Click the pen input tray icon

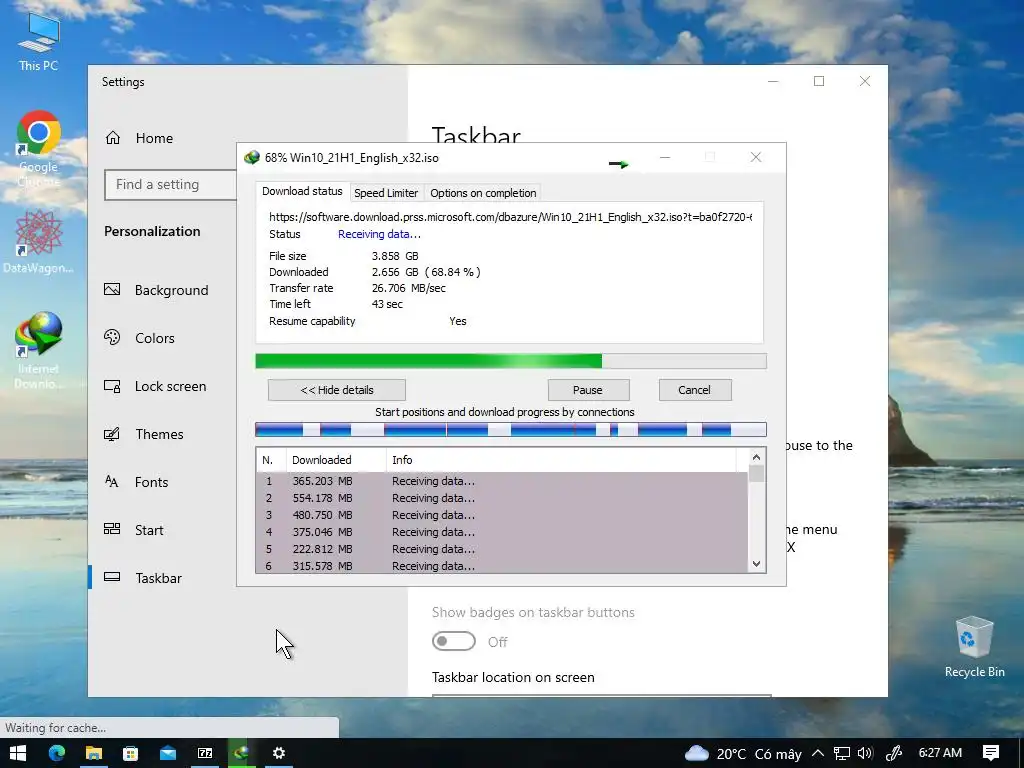(x=893, y=754)
